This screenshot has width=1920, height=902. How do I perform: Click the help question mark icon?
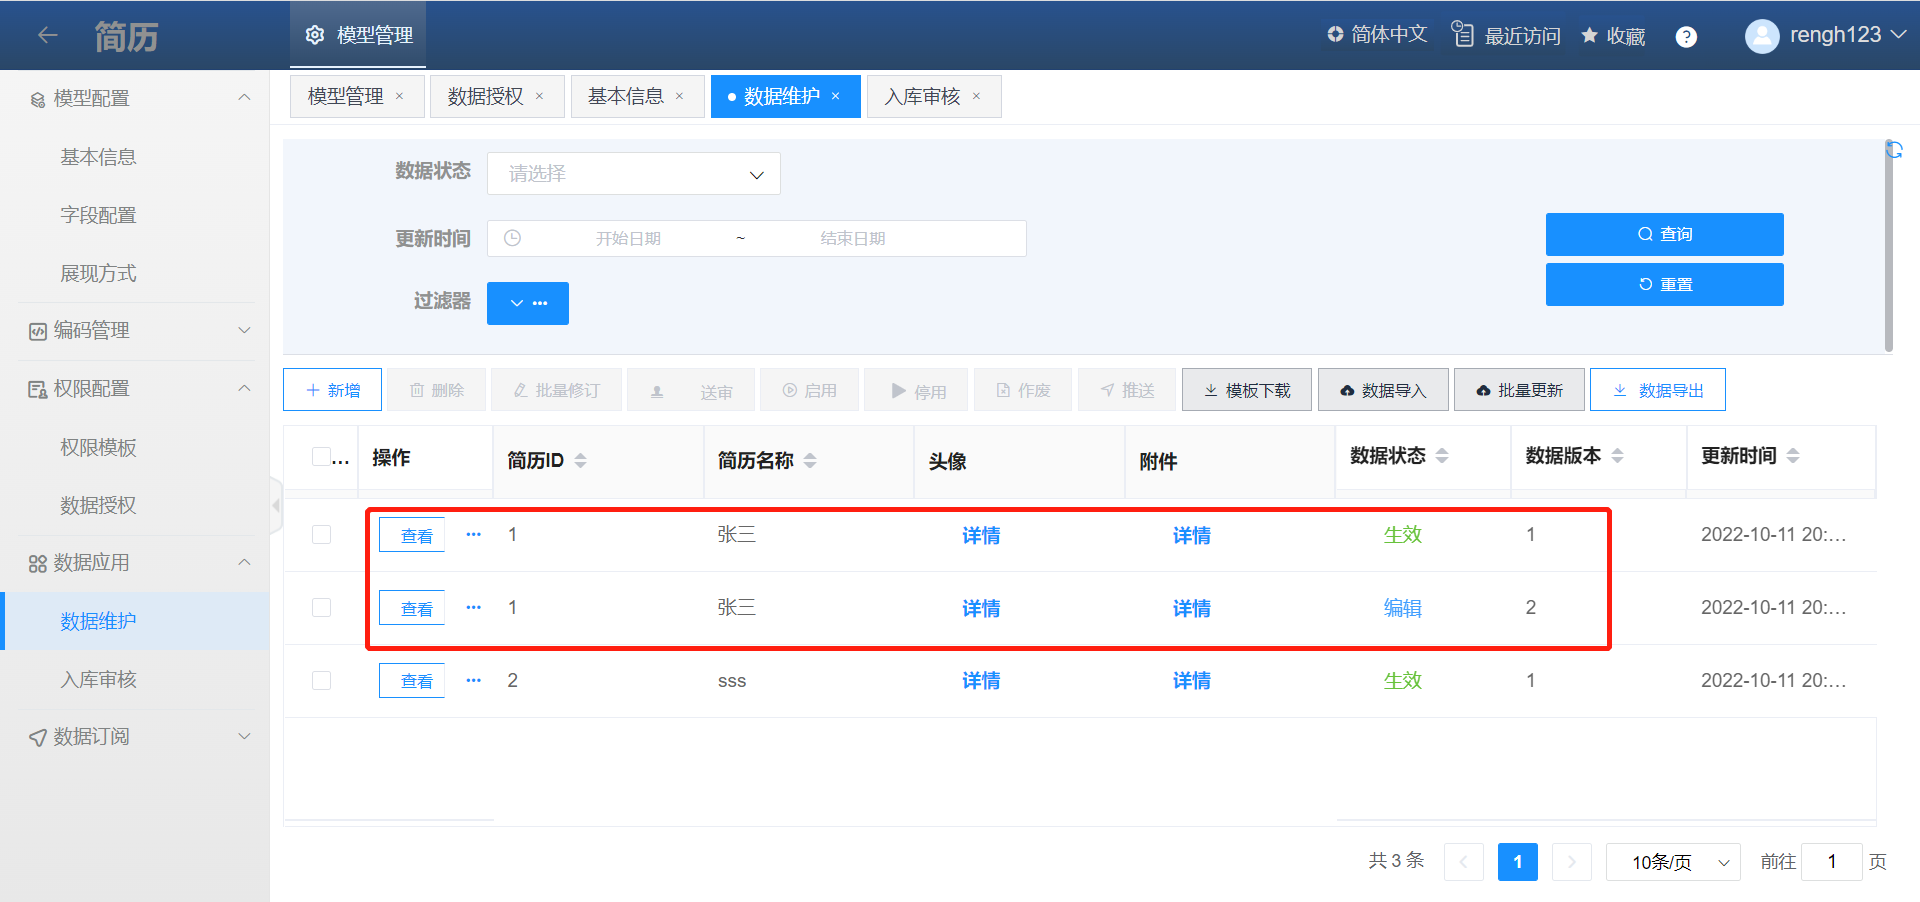[1686, 37]
